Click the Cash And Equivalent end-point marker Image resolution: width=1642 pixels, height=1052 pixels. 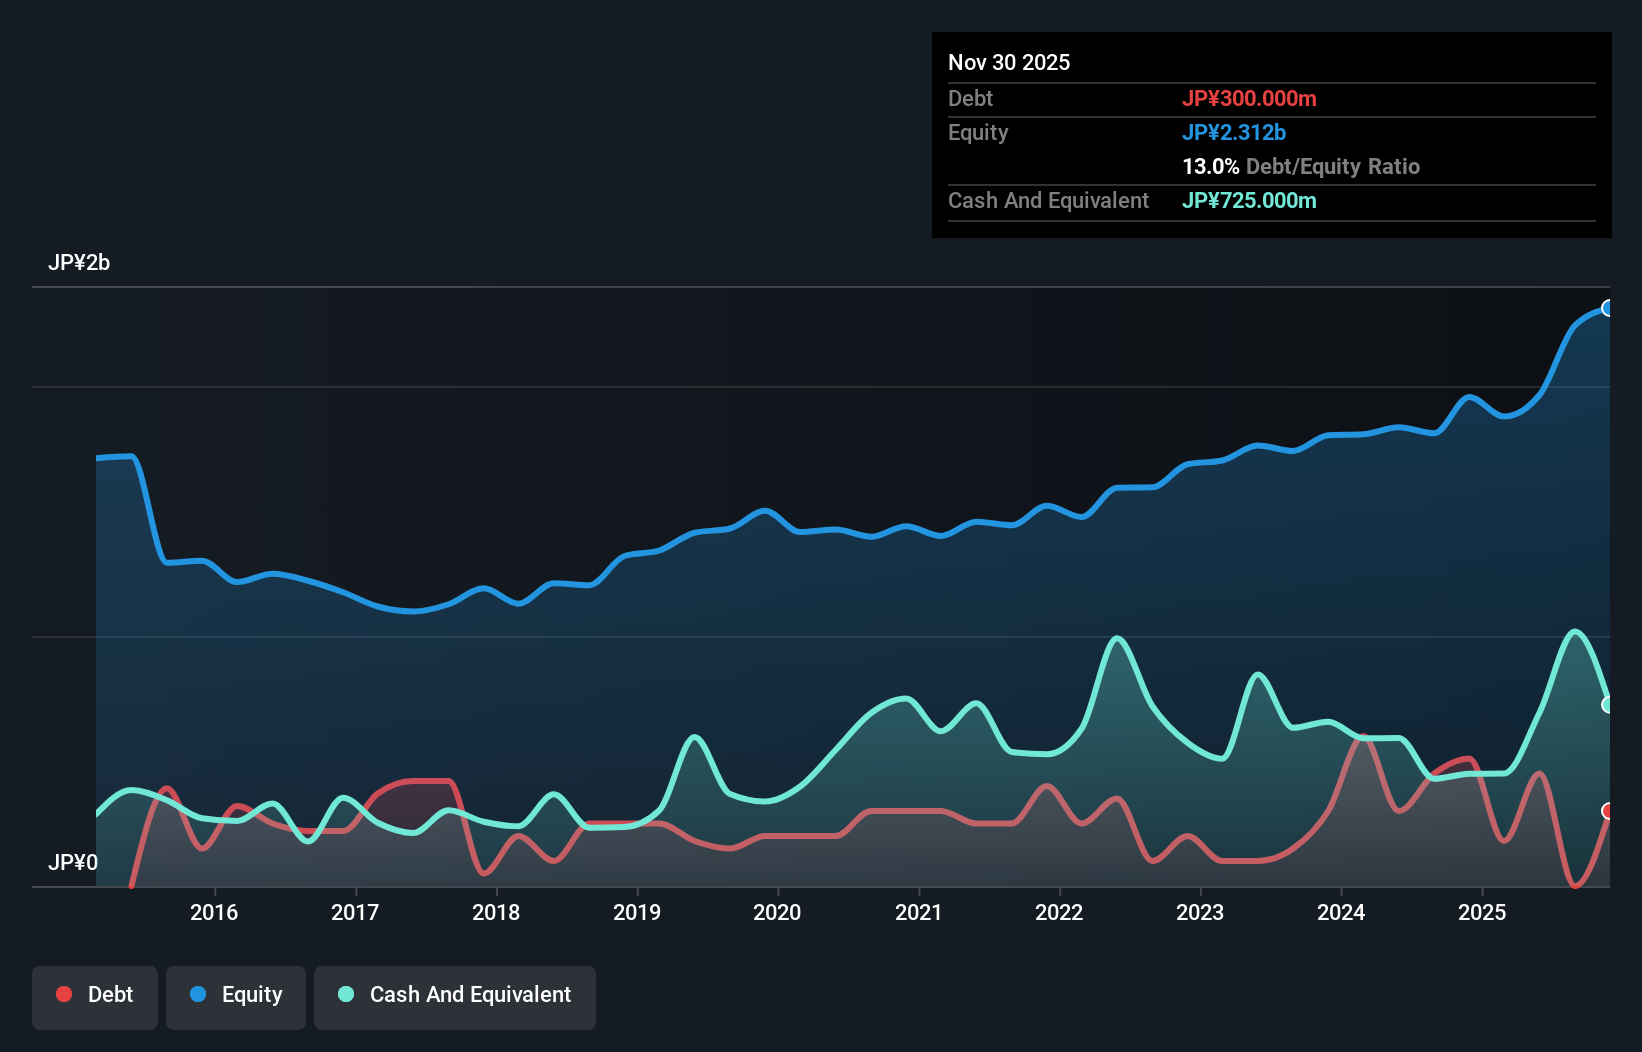[x=1608, y=705]
